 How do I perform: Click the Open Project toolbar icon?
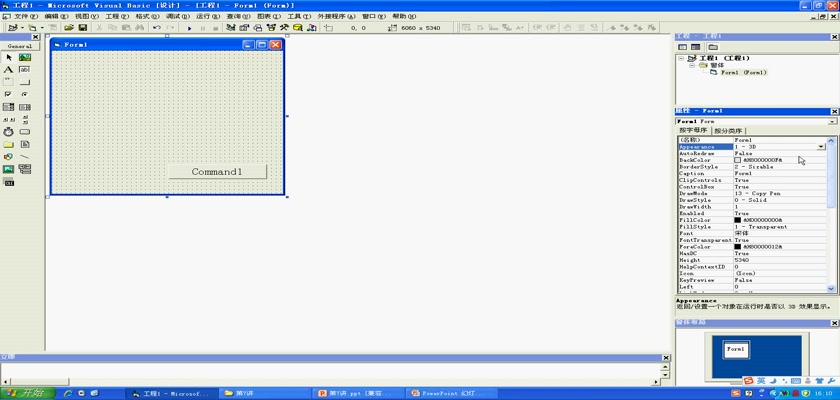69,28
